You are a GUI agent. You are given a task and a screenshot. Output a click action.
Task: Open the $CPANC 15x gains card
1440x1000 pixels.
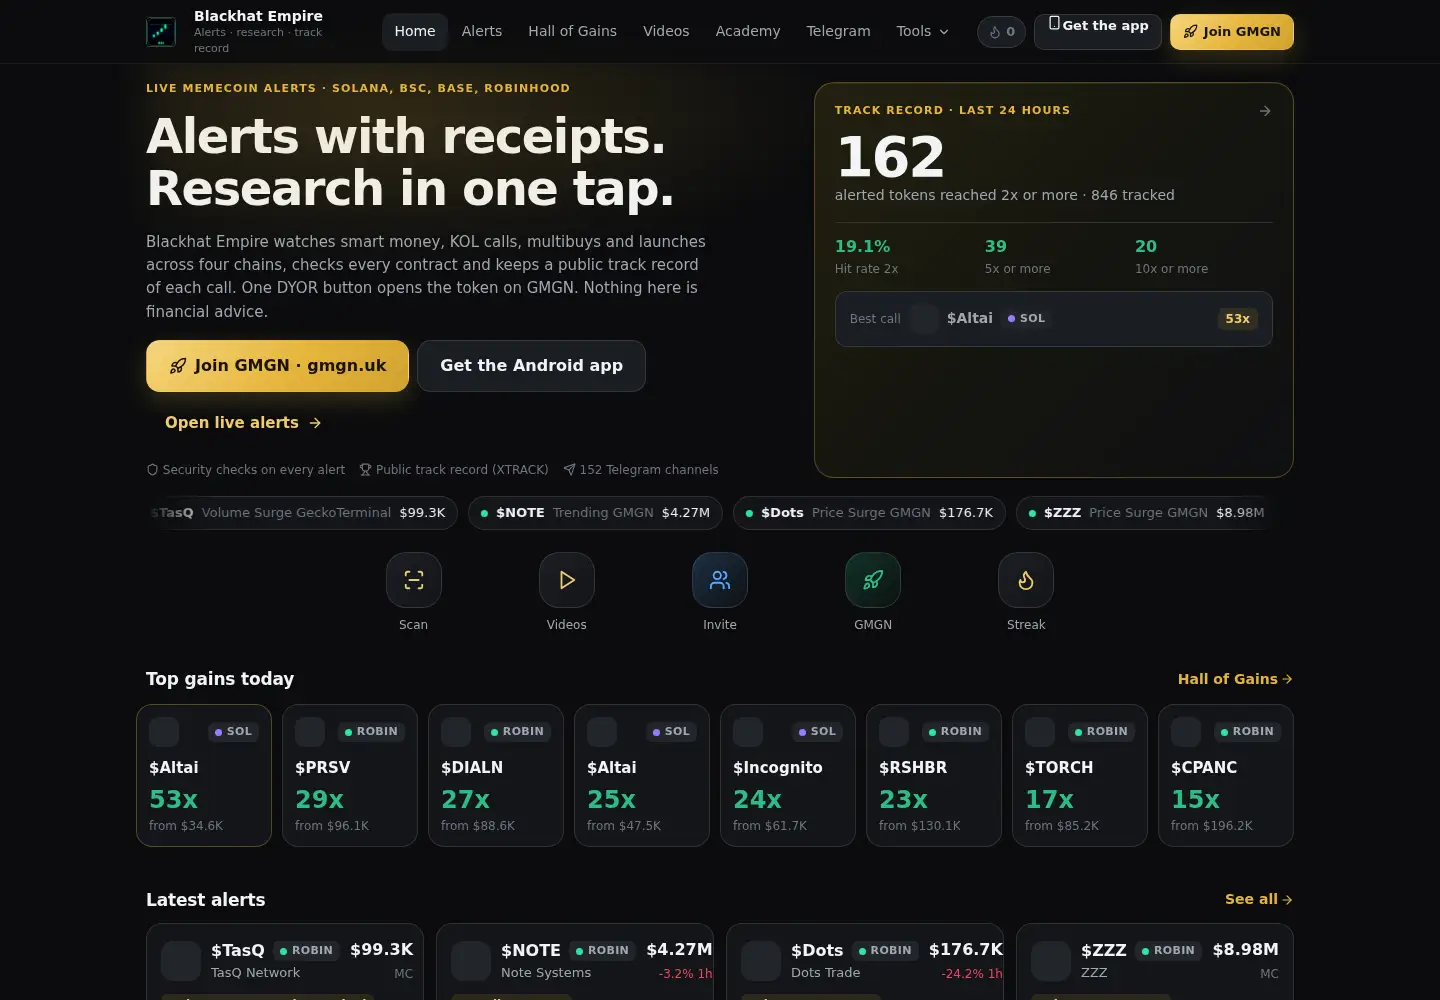click(1226, 776)
